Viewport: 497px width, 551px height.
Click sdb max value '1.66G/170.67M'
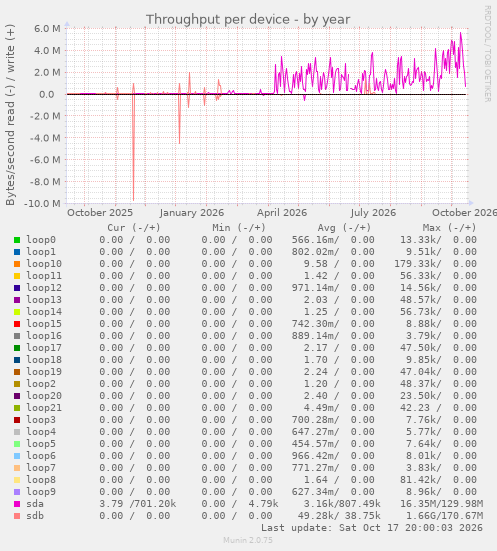pyautogui.click(x=444, y=516)
